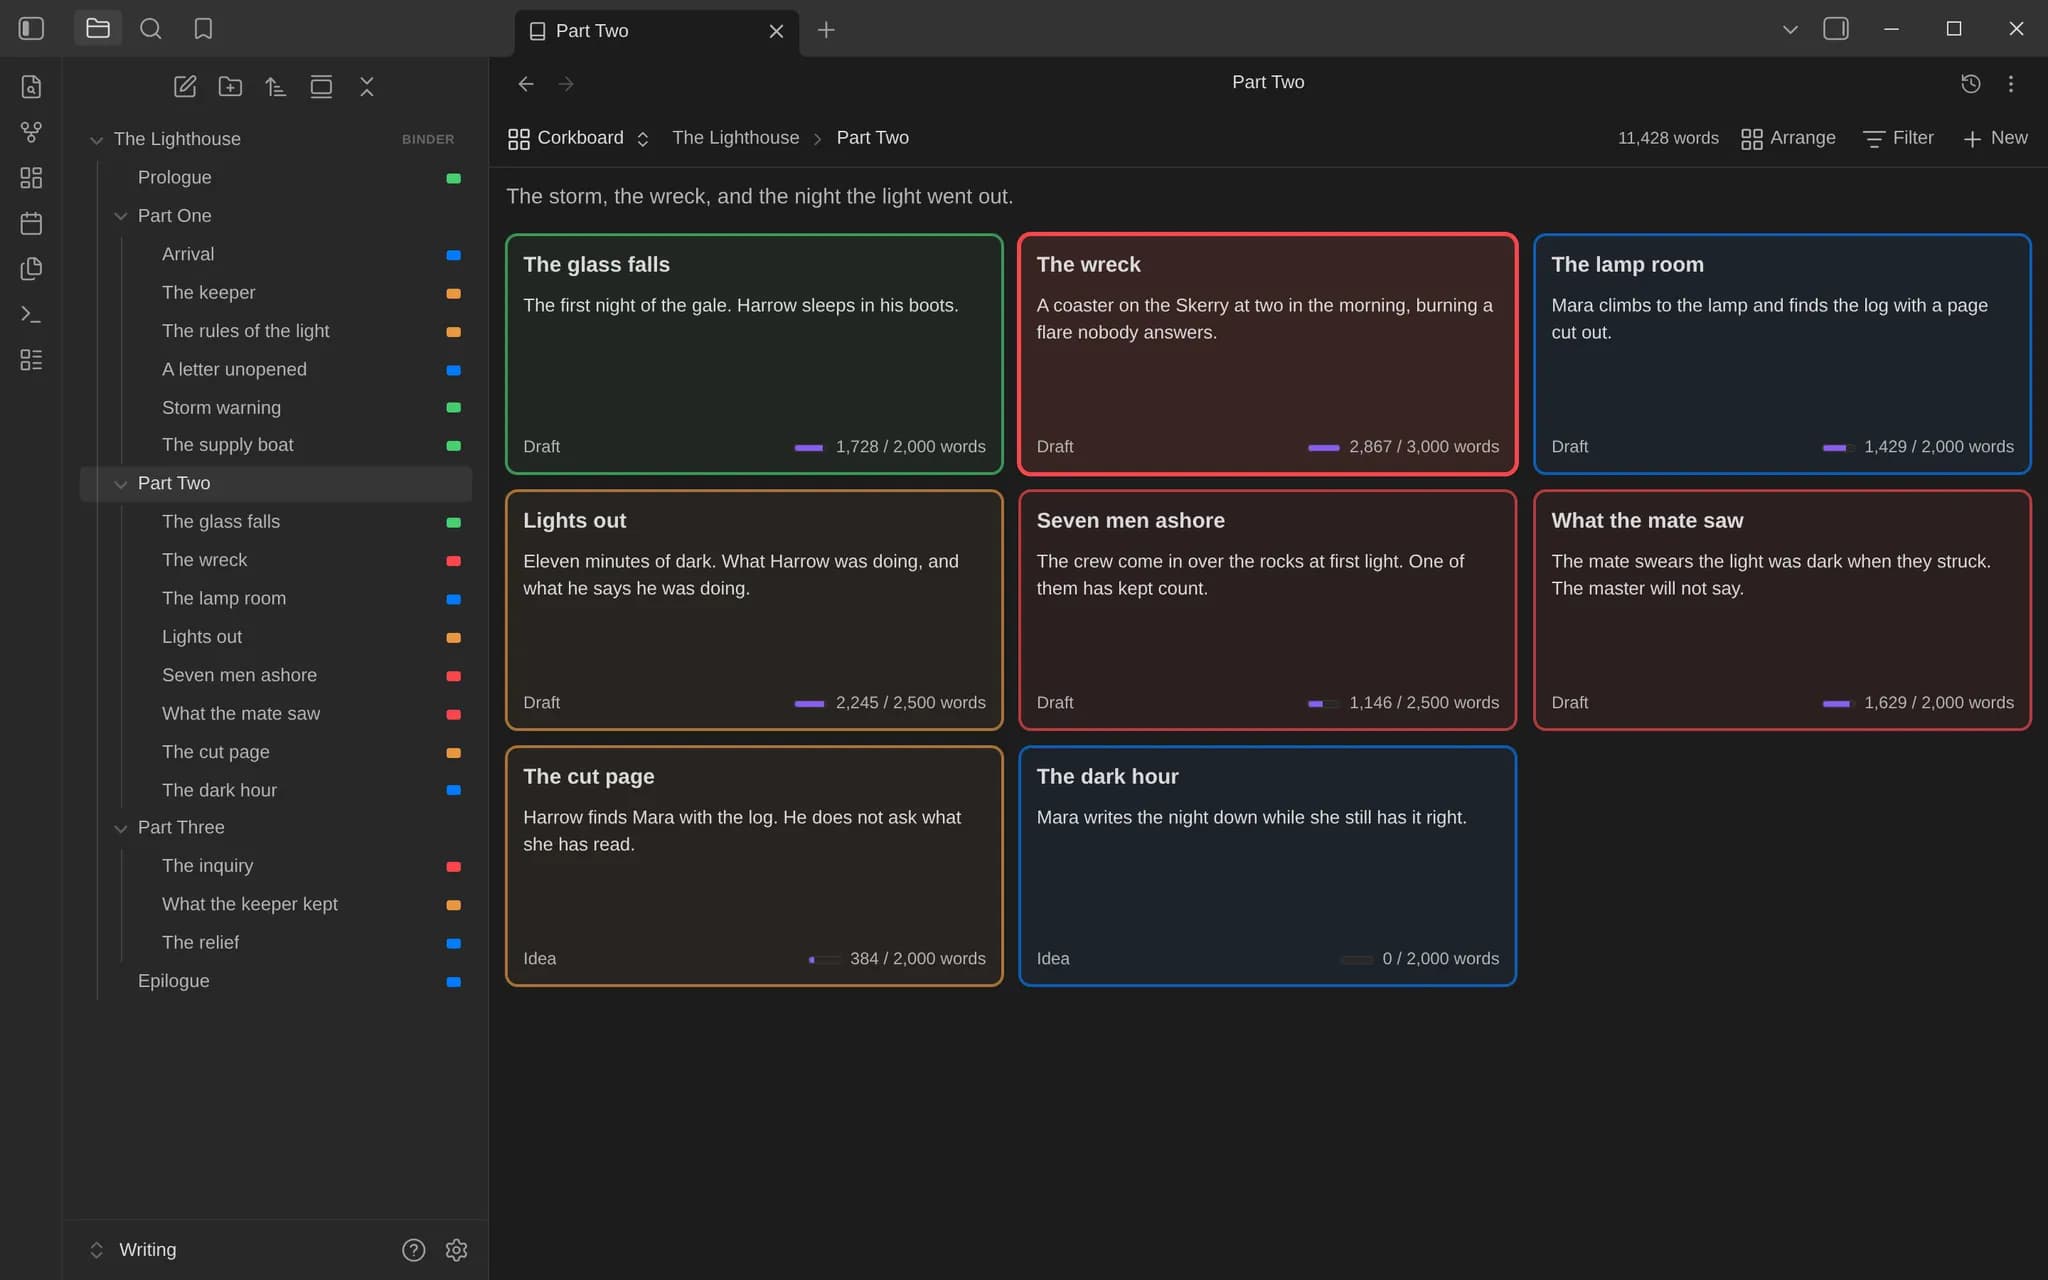Open the calendar ribbon icon
The image size is (2048, 1280).
pyautogui.click(x=31, y=223)
